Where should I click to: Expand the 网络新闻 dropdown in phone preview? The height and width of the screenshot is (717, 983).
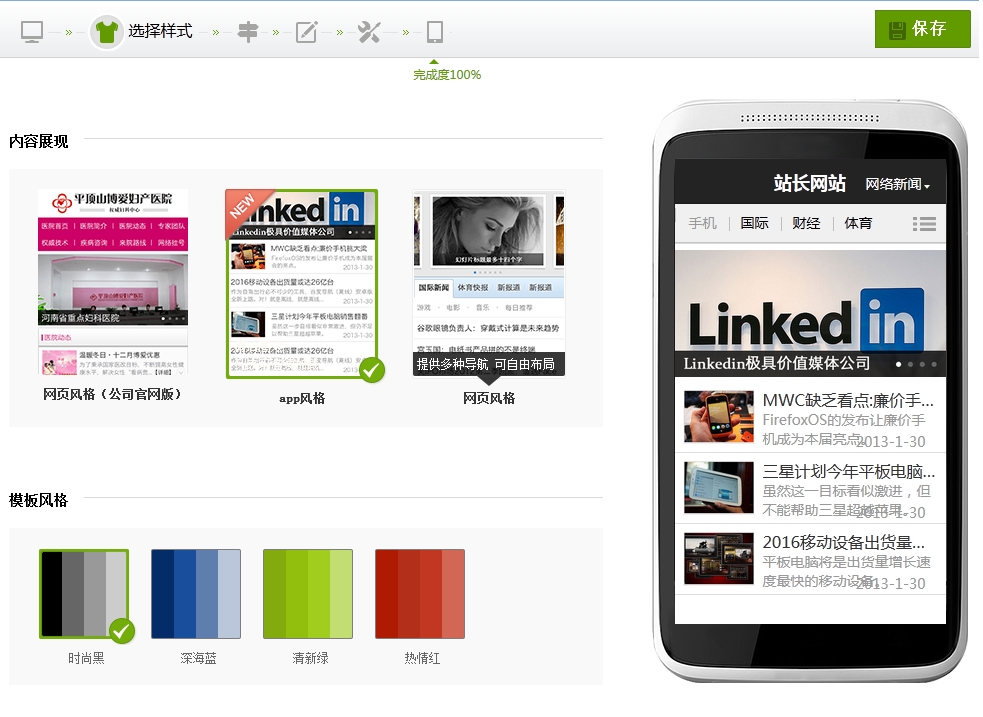click(897, 184)
